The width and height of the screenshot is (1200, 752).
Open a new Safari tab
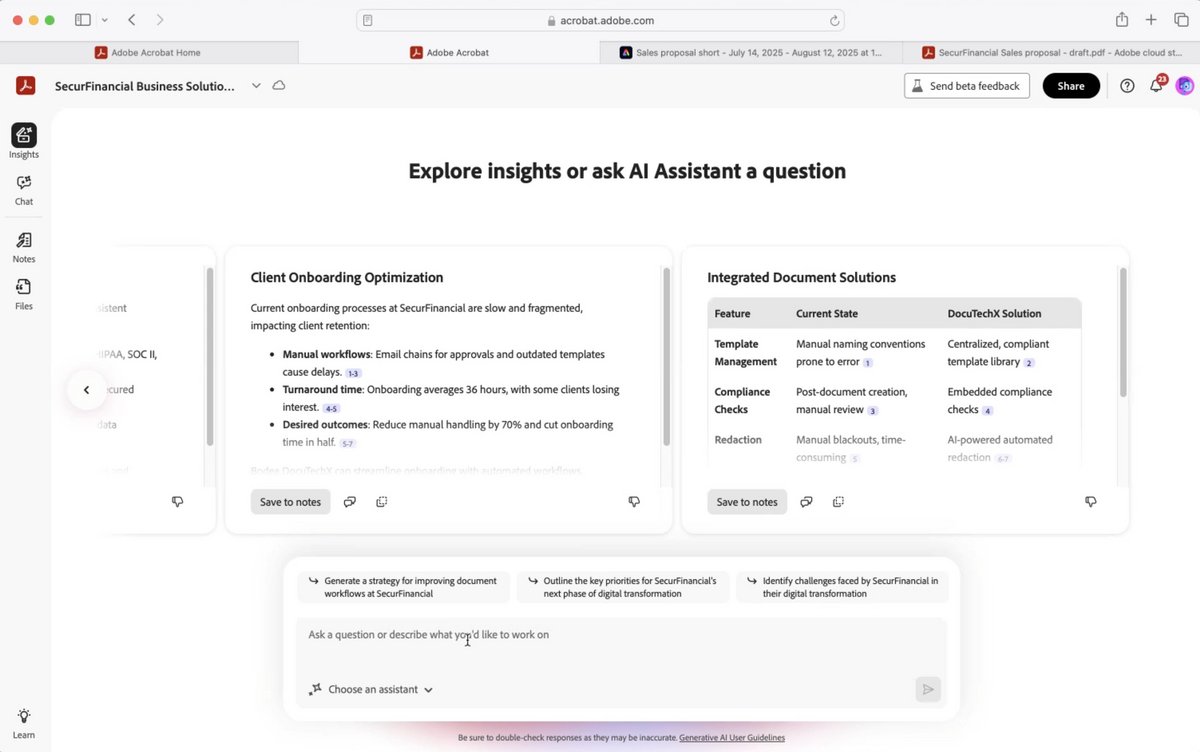click(x=1151, y=20)
